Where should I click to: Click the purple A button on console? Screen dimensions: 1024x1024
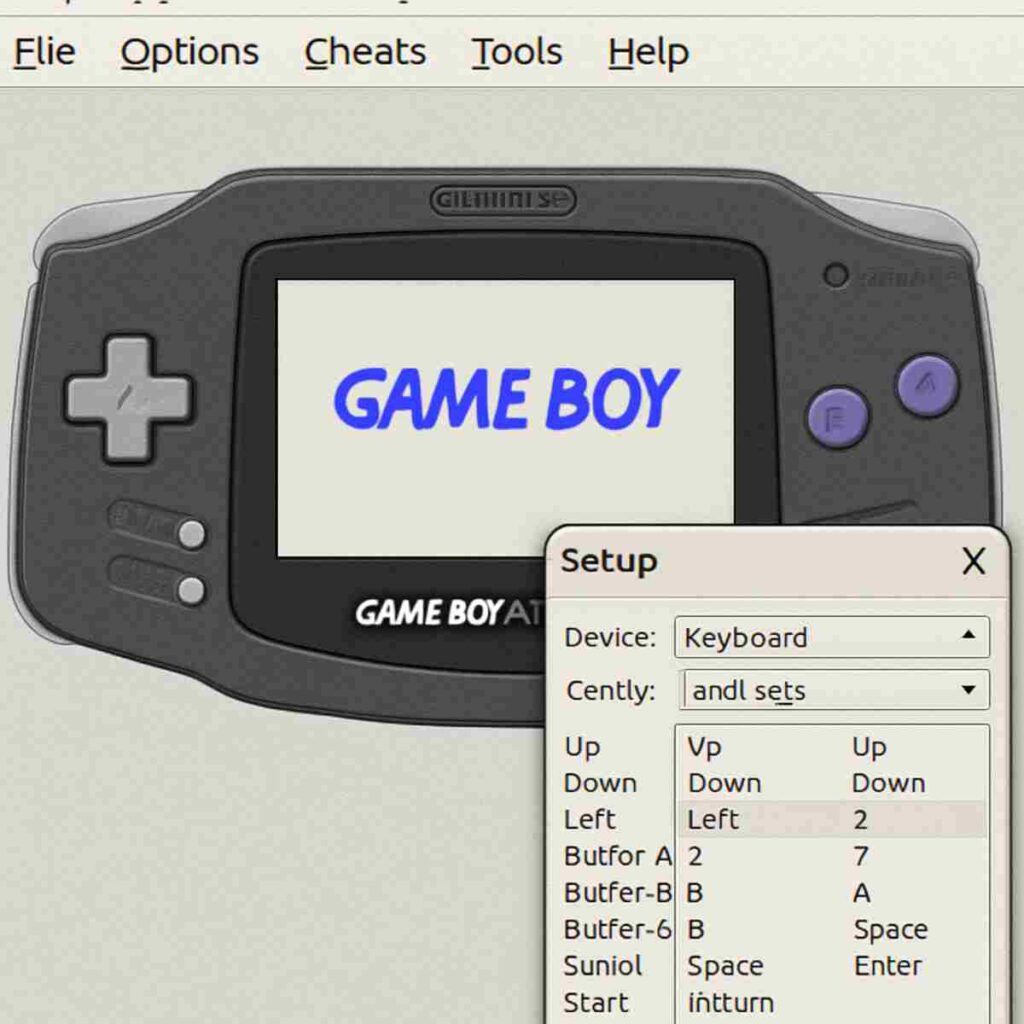927,385
